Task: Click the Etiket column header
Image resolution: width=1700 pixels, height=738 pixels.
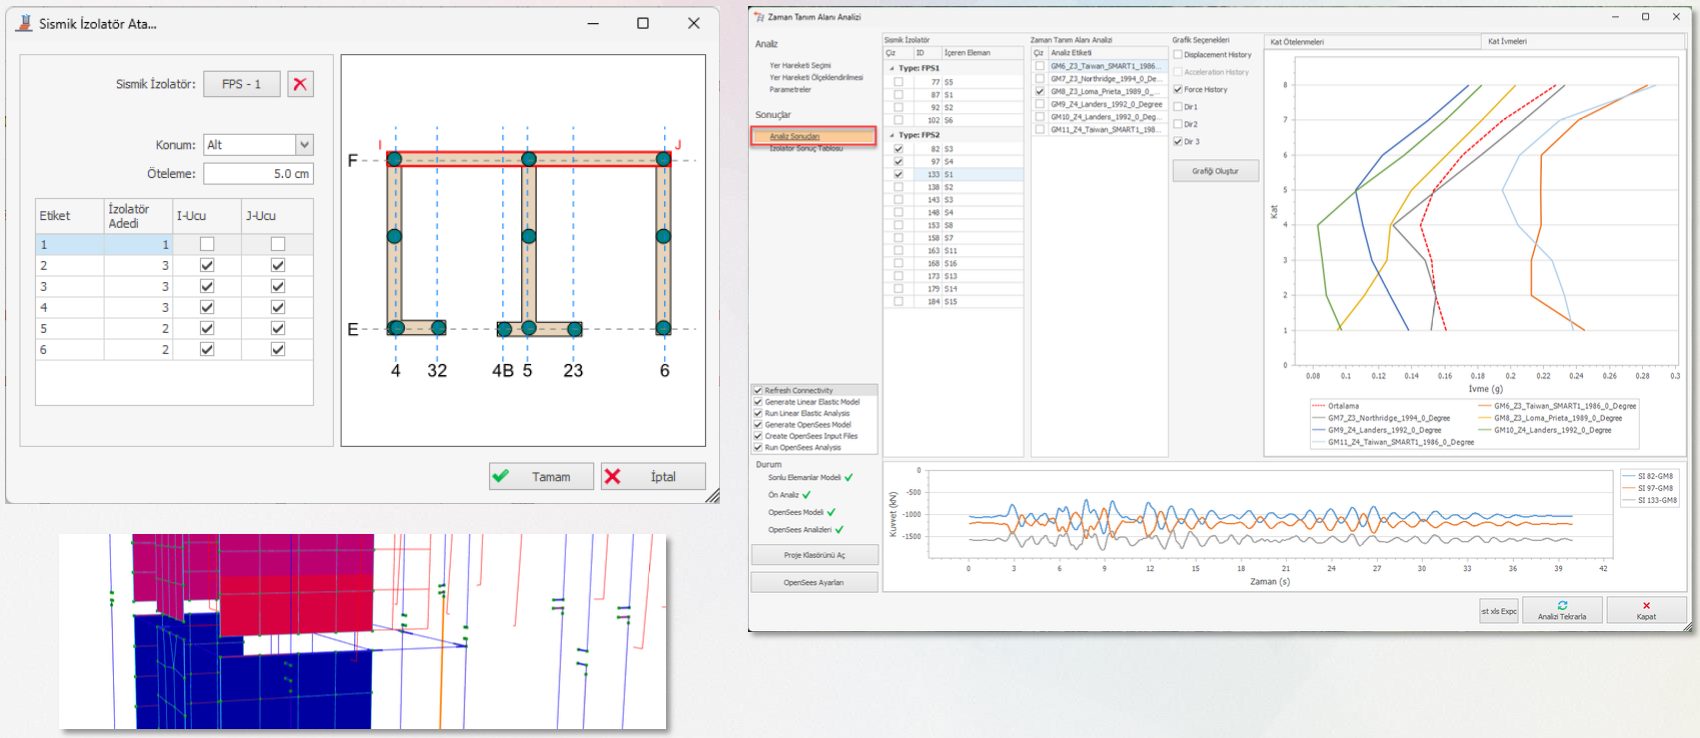Action: (x=69, y=216)
